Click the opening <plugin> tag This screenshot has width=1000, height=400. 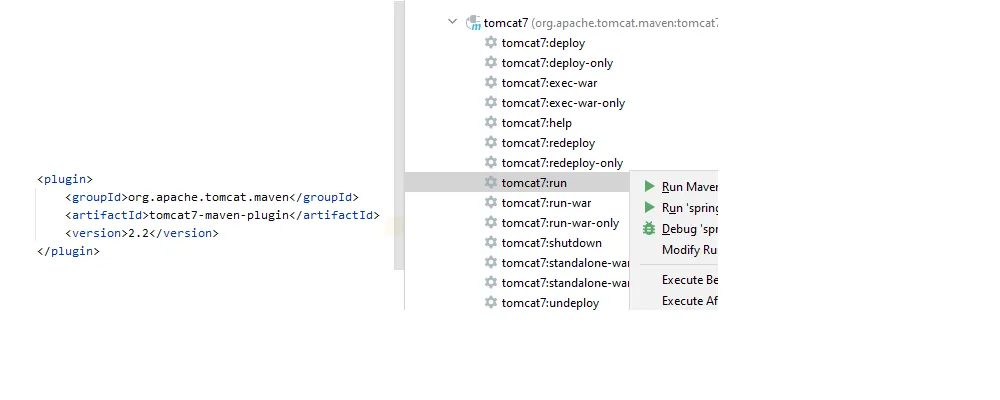point(65,179)
